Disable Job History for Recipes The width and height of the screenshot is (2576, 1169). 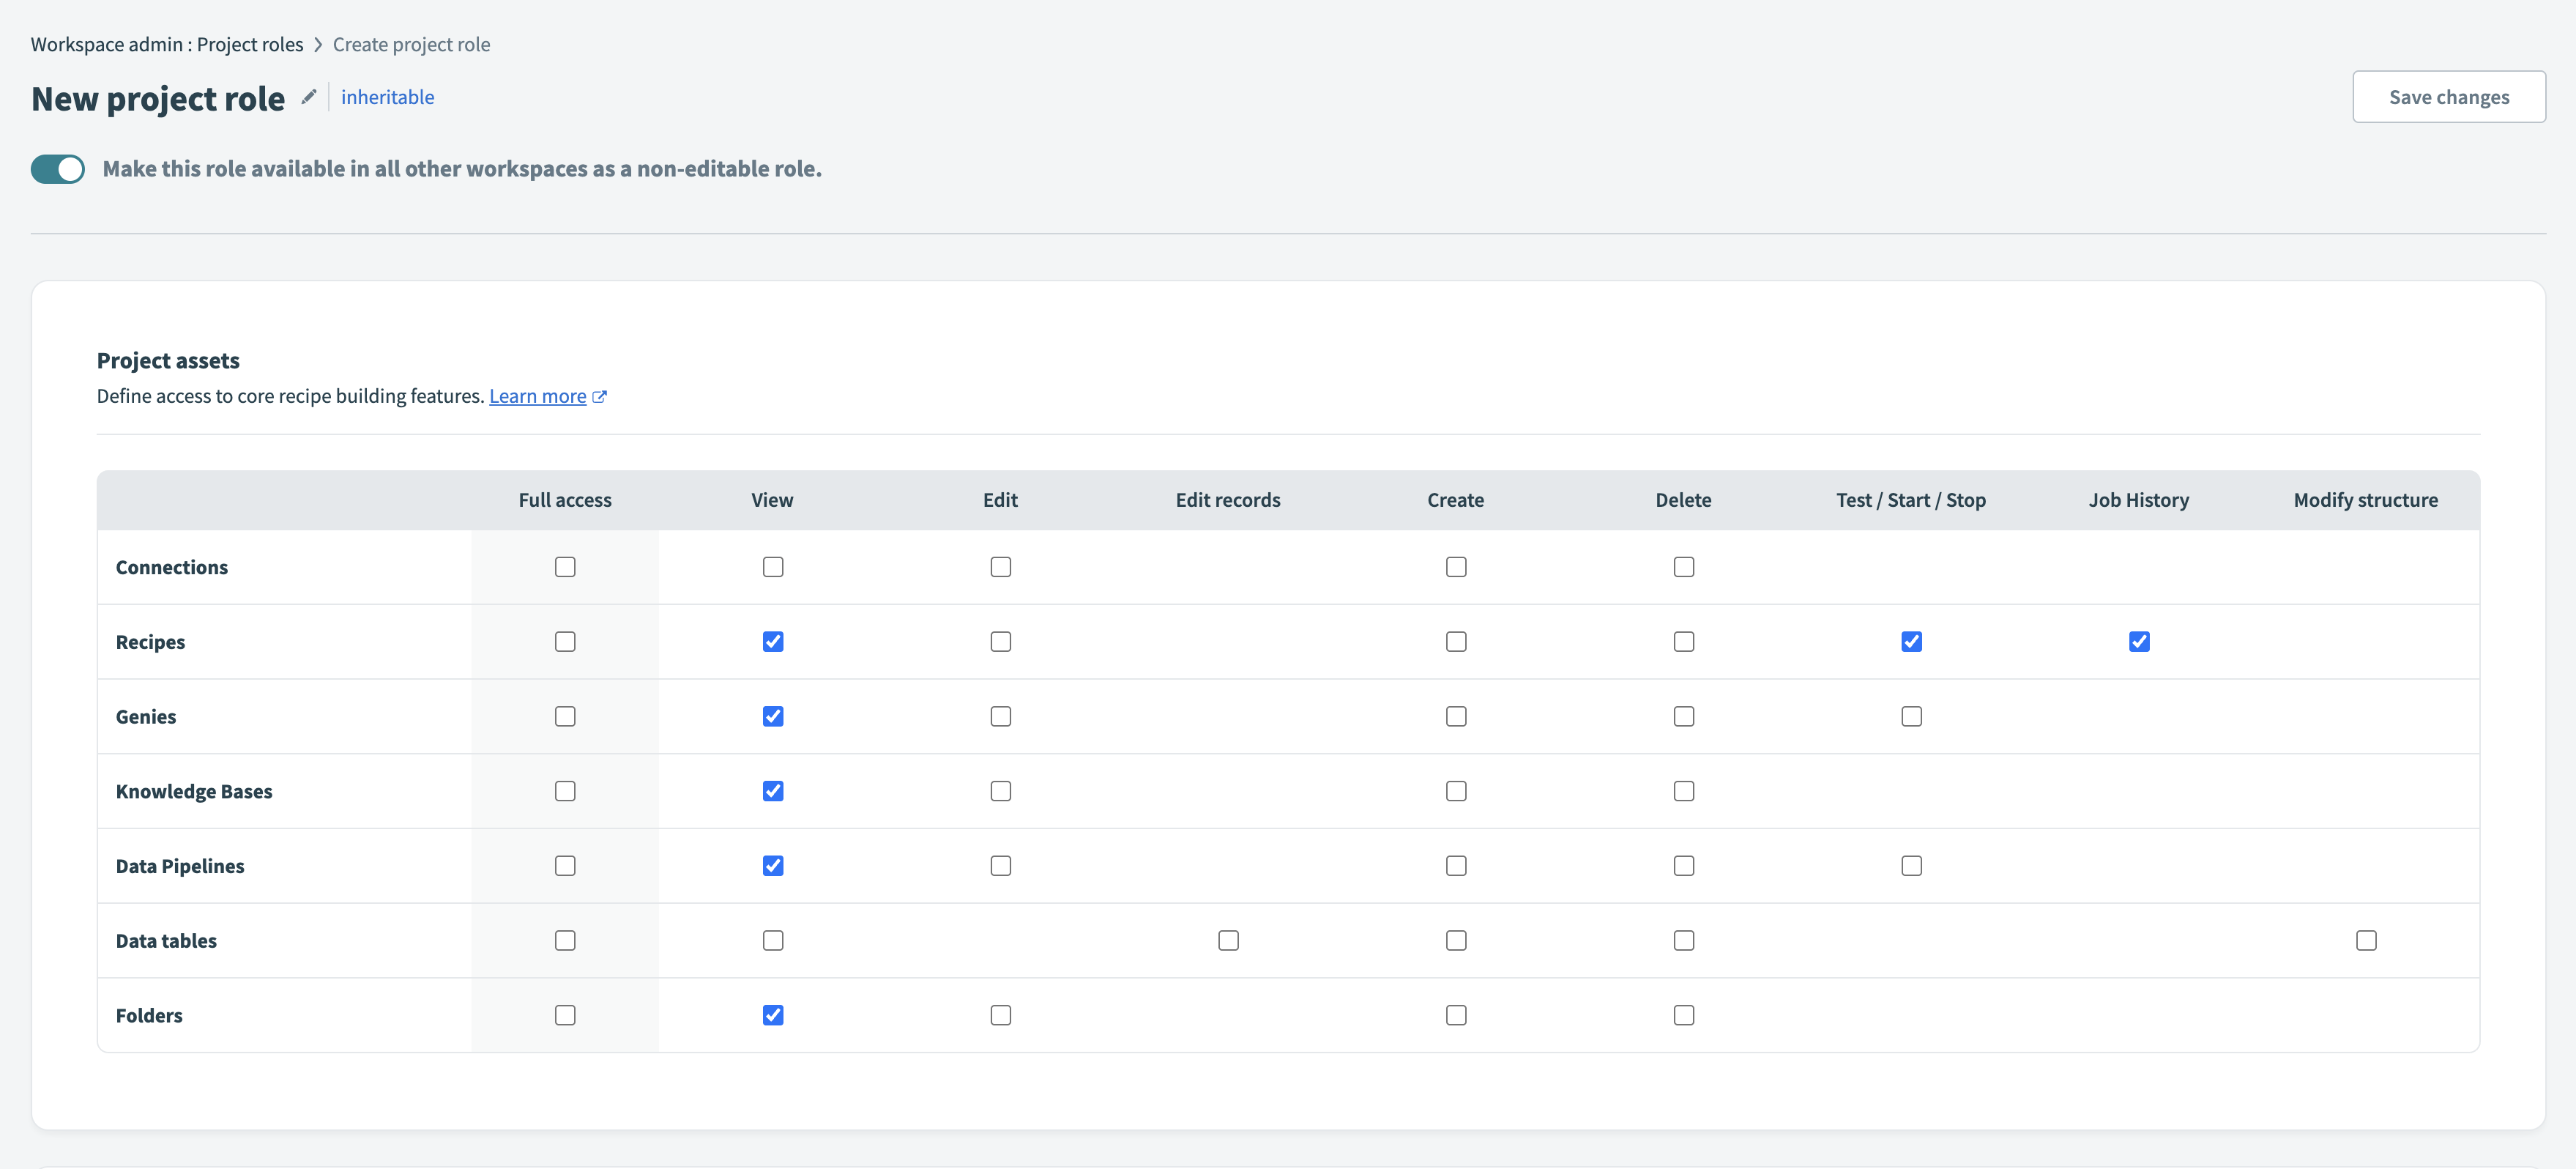[x=2139, y=641]
